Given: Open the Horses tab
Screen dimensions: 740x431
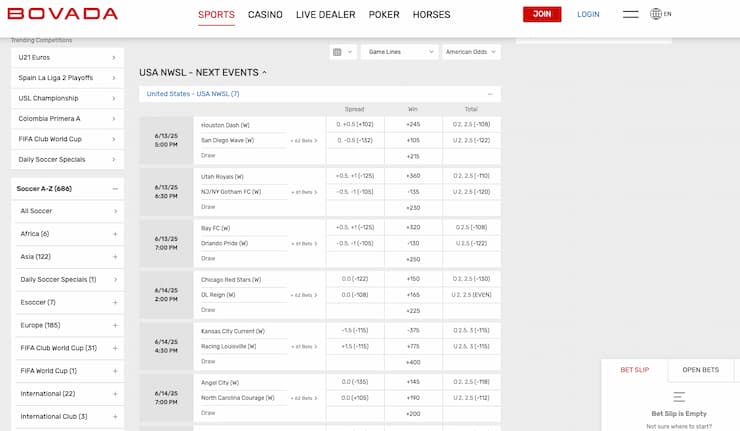Looking at the screenshot, I should click(431, 15).
